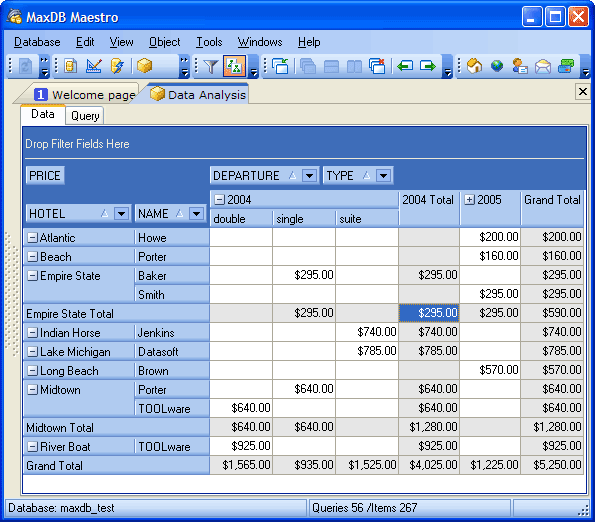Screen dimensions: 595x522
Task: Collapse the Midtown hotel row
Action: (33, 390)
